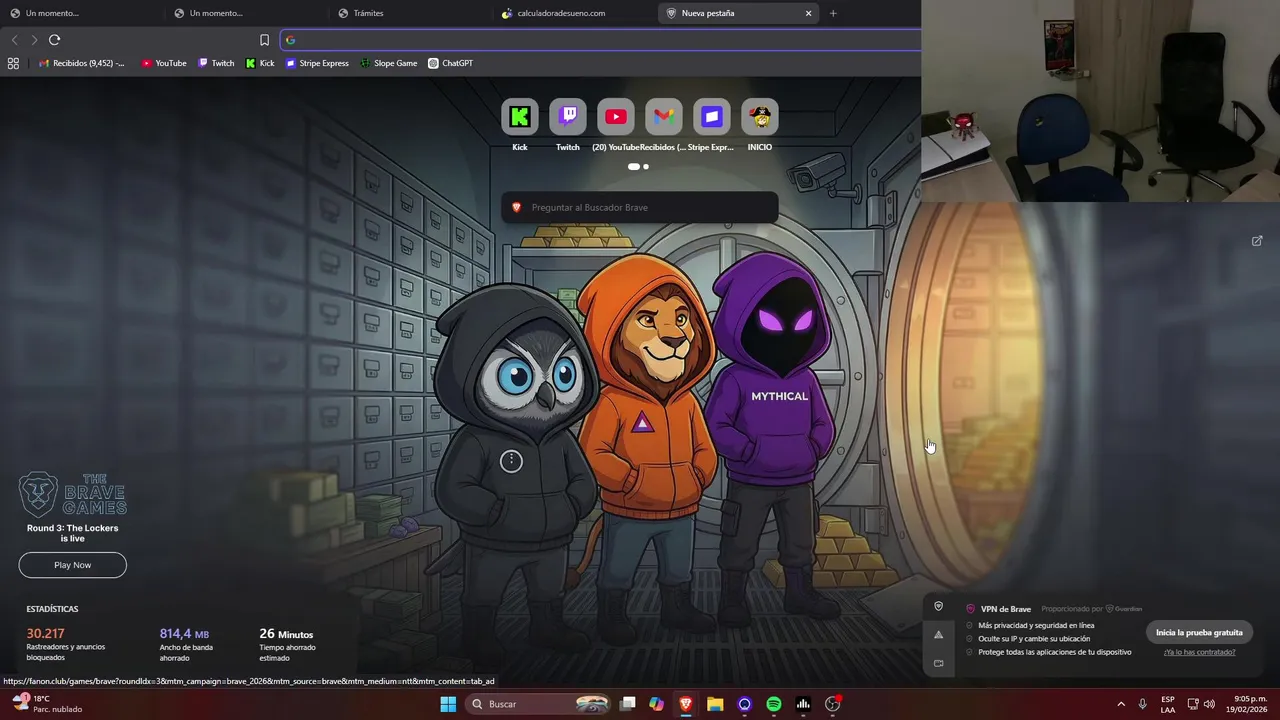Open the background image external link icon
This screenshot has height=720, width=1280.
(x=1257, y=241)
